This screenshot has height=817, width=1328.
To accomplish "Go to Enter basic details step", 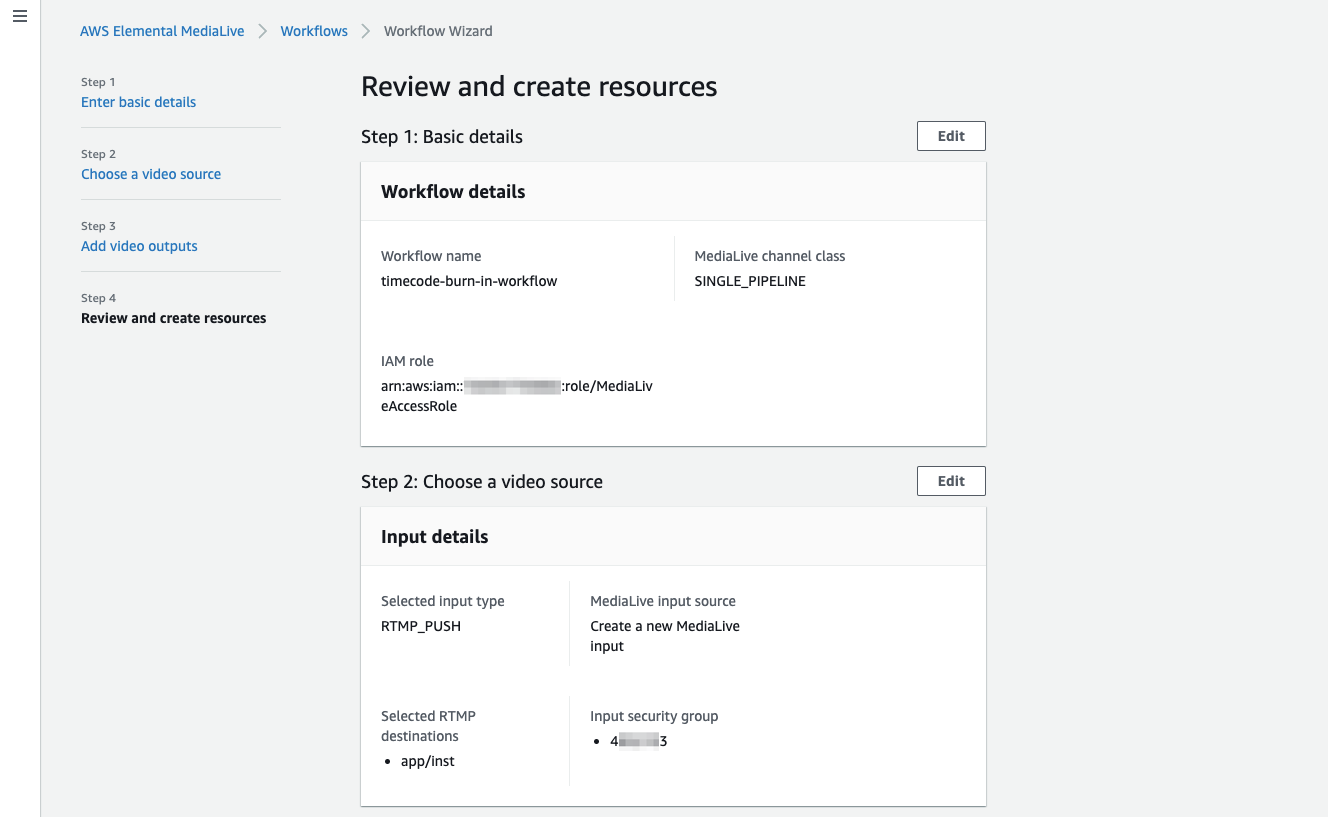I will (x=138, y=102).
